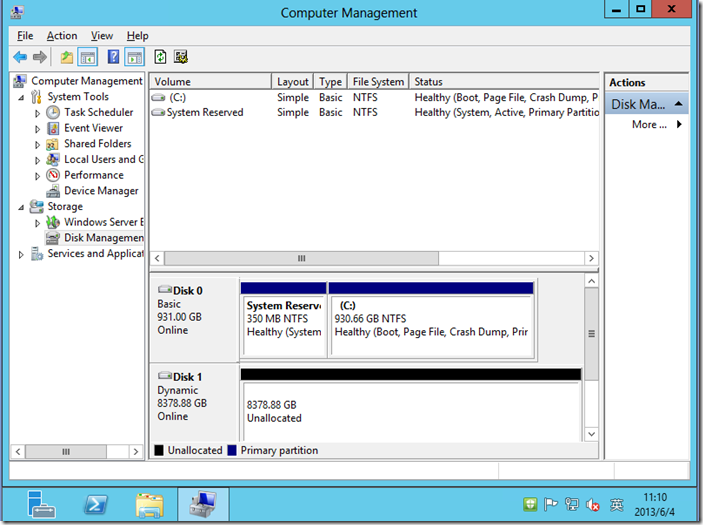Open the Help menu
Image resolution: width=703 pixels, height=525 pixels.
(137, 36)
